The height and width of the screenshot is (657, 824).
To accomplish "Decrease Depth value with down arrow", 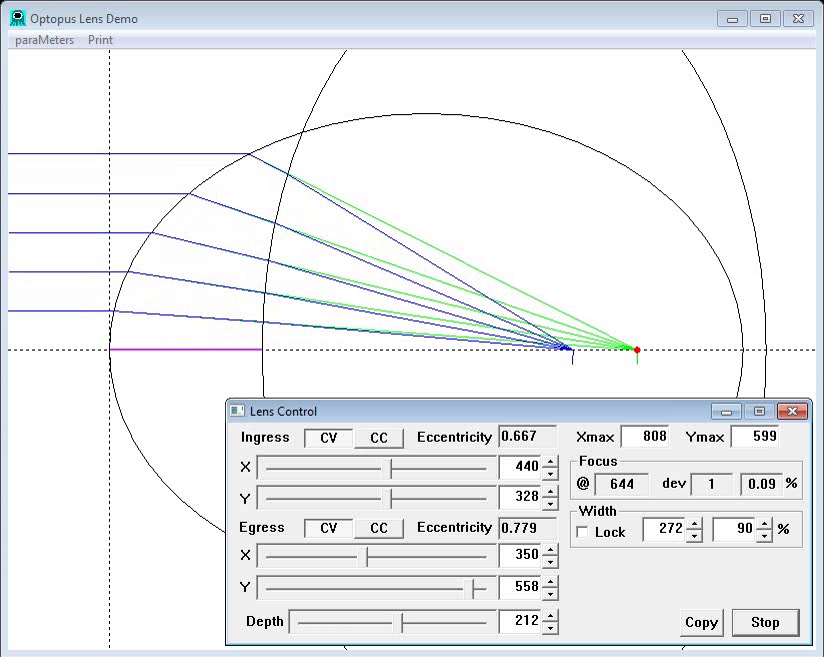I will (550, 628).
